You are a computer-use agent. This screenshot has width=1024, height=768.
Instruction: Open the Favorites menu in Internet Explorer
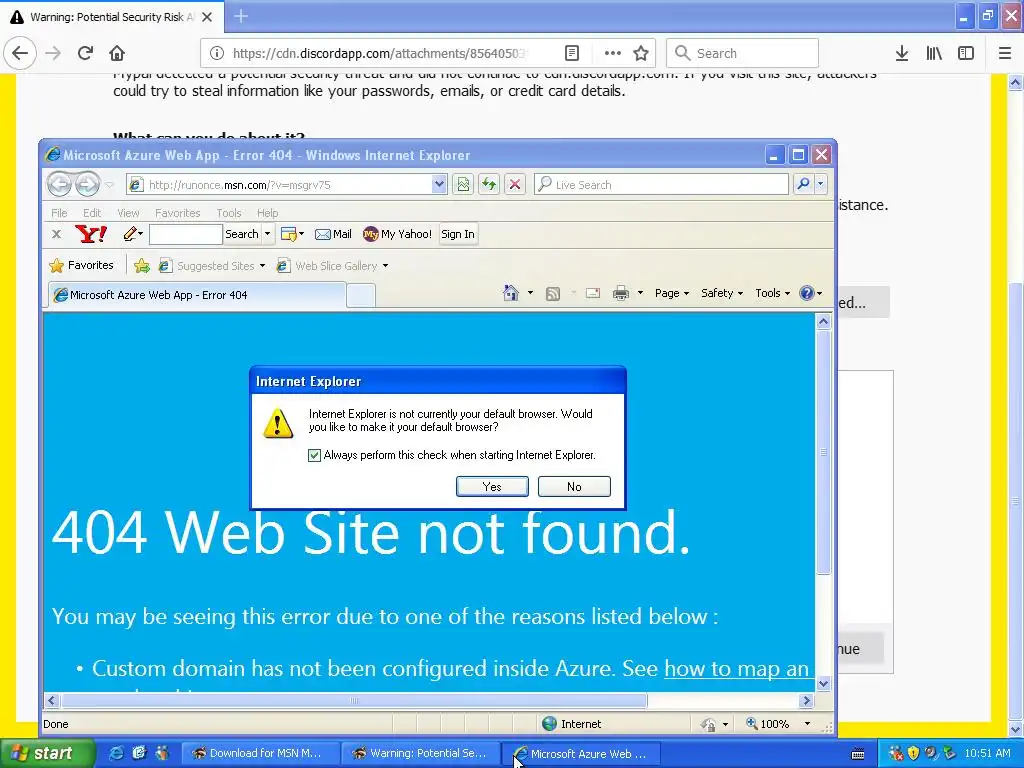click(177, 213)
